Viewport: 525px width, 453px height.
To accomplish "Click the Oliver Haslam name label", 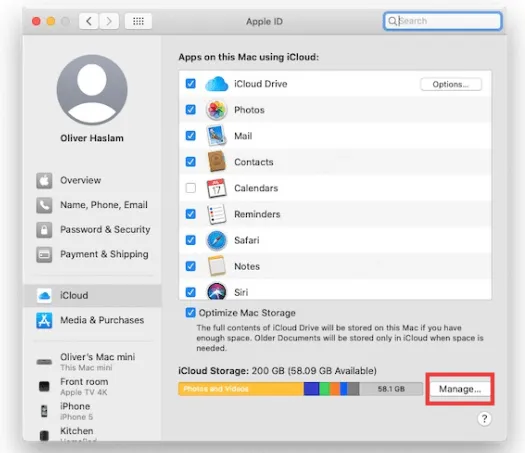I will (92, 138).
